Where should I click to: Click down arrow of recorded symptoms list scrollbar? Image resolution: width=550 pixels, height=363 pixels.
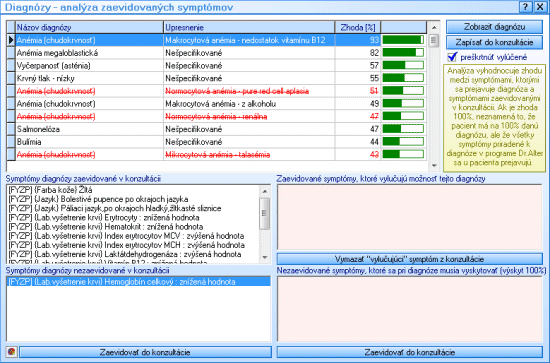click(265, 258)
